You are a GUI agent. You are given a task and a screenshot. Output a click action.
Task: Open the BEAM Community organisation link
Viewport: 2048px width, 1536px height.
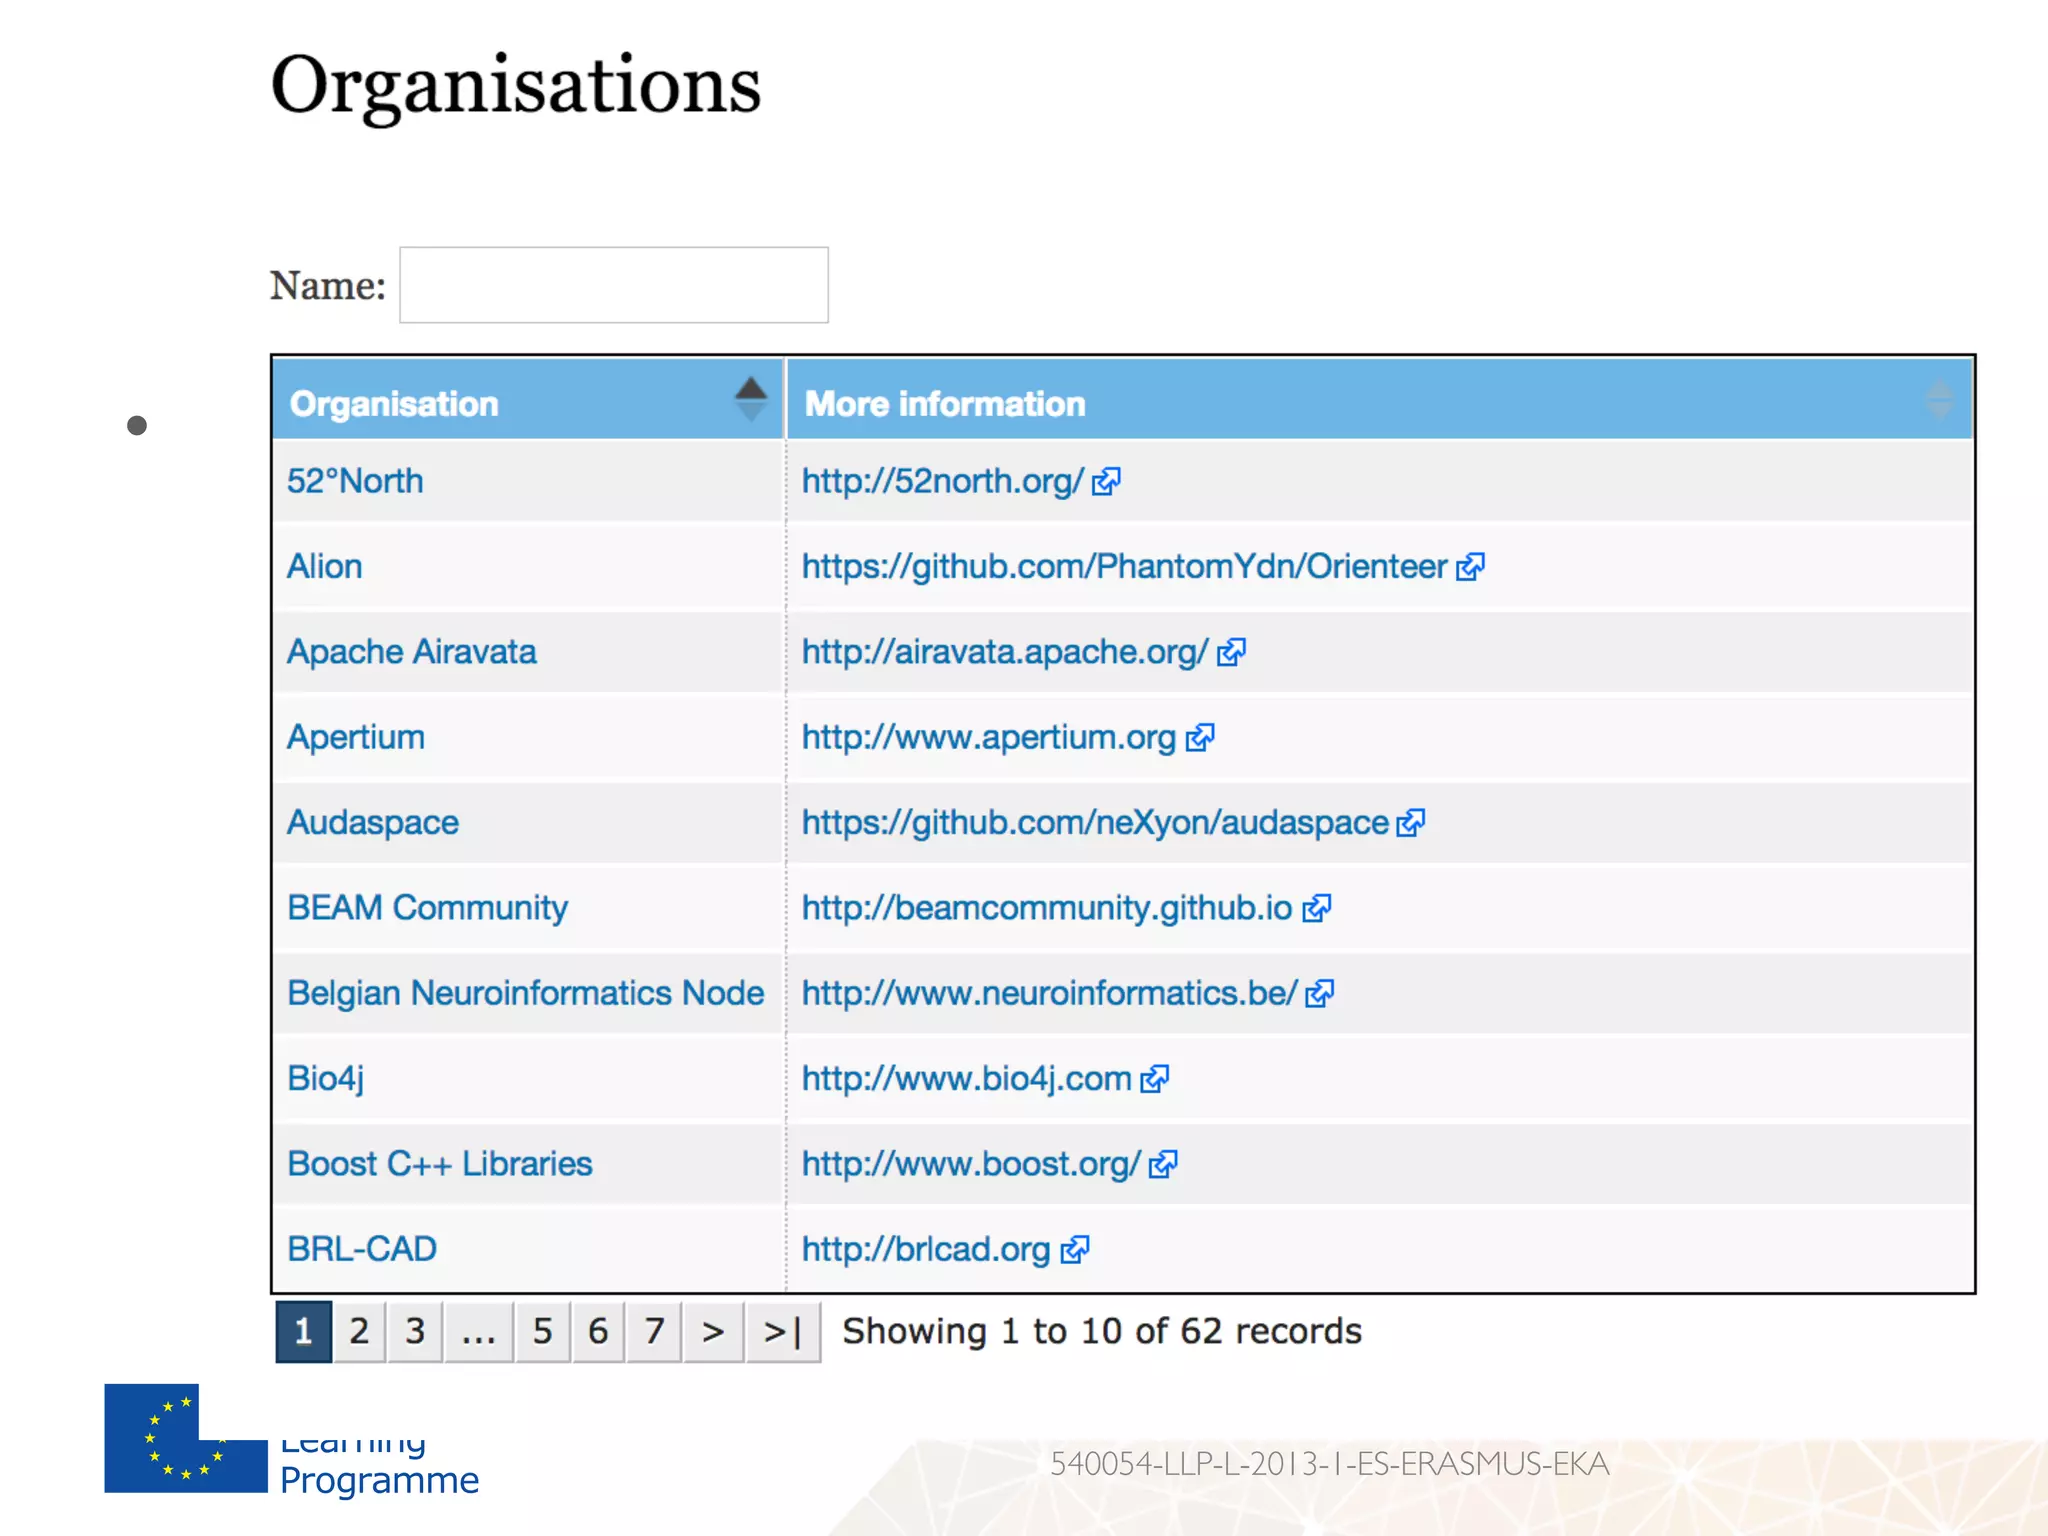pyautogui.click(x=428, y=908)
